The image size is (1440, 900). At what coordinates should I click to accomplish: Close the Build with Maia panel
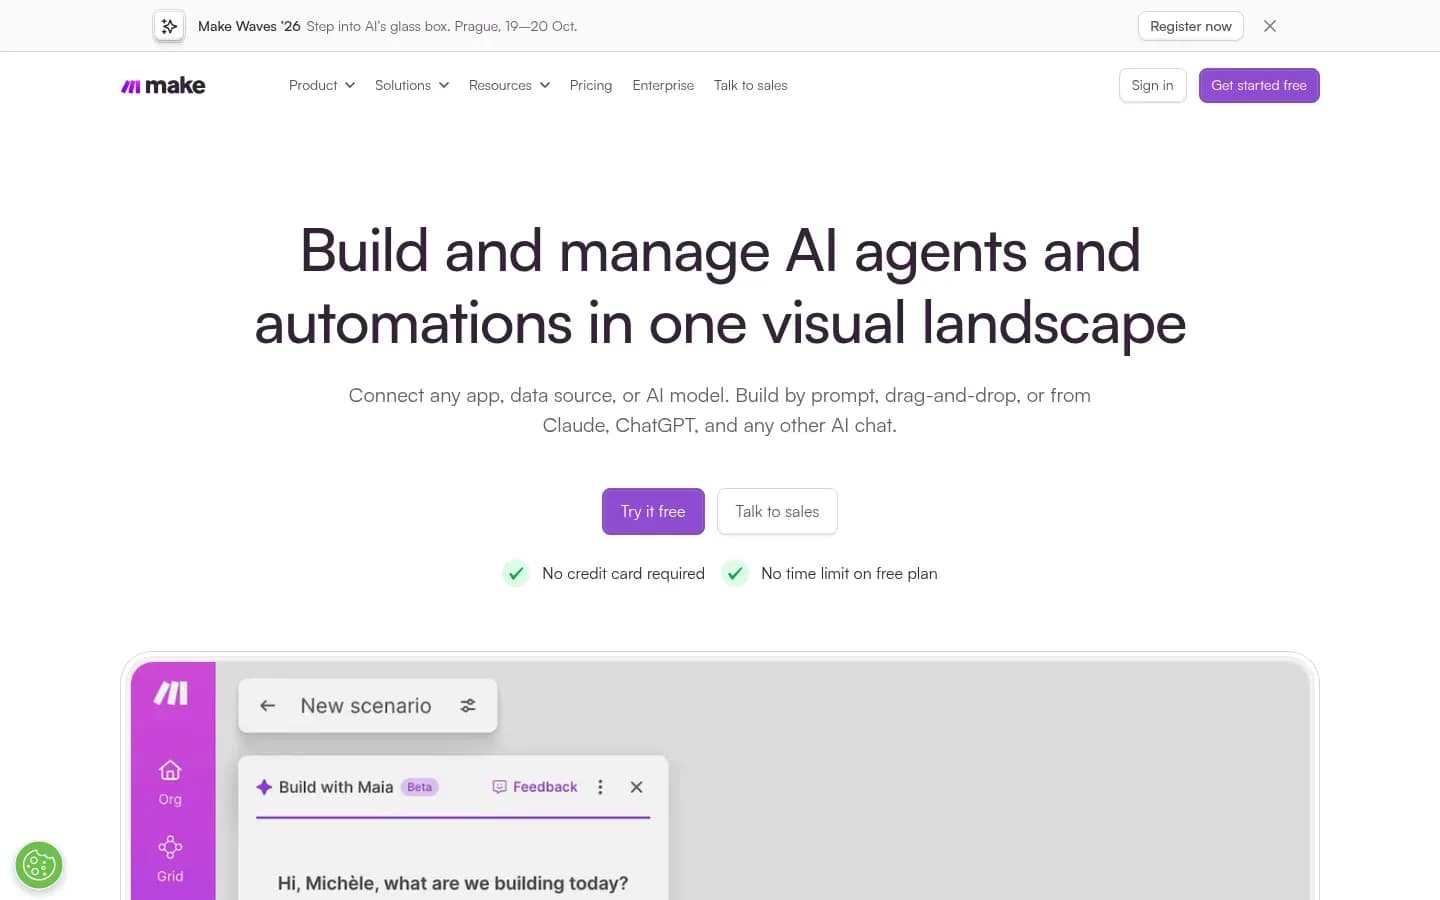pos(636,787)
